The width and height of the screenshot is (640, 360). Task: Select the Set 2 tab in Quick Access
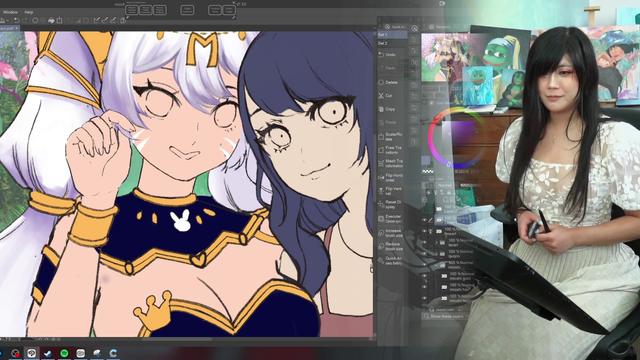[392, 43]
